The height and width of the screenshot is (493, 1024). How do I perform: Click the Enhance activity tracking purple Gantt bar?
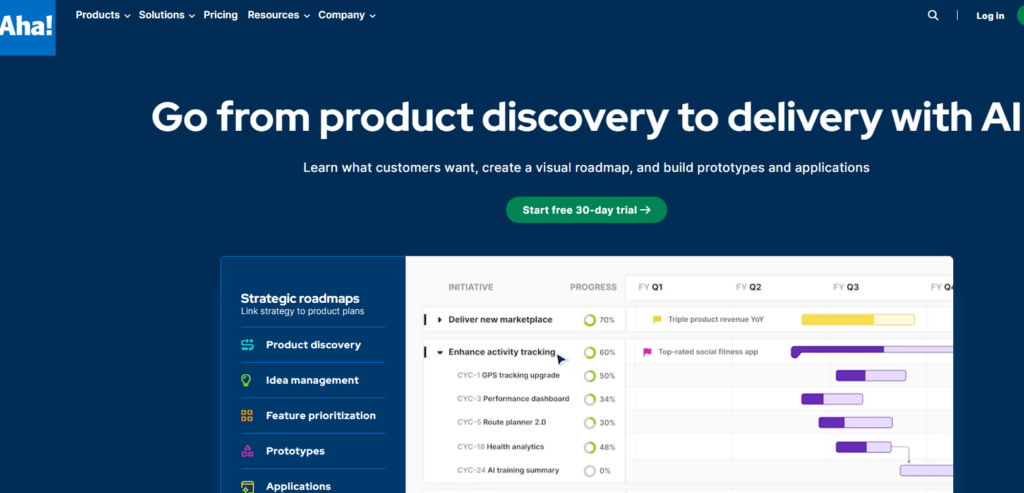(x=872, y=351)
